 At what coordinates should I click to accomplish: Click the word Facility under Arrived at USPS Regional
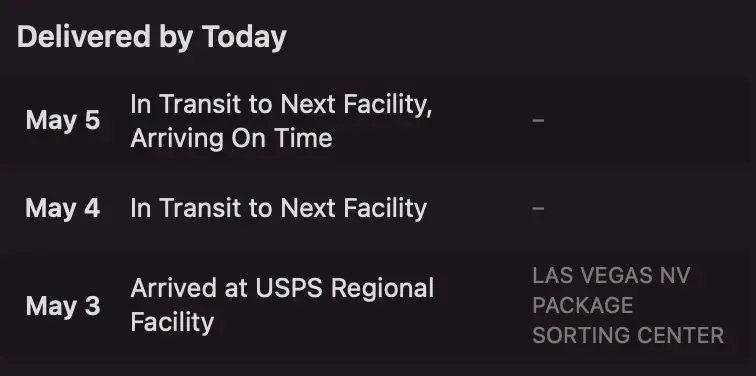click(x=172, y=322)
